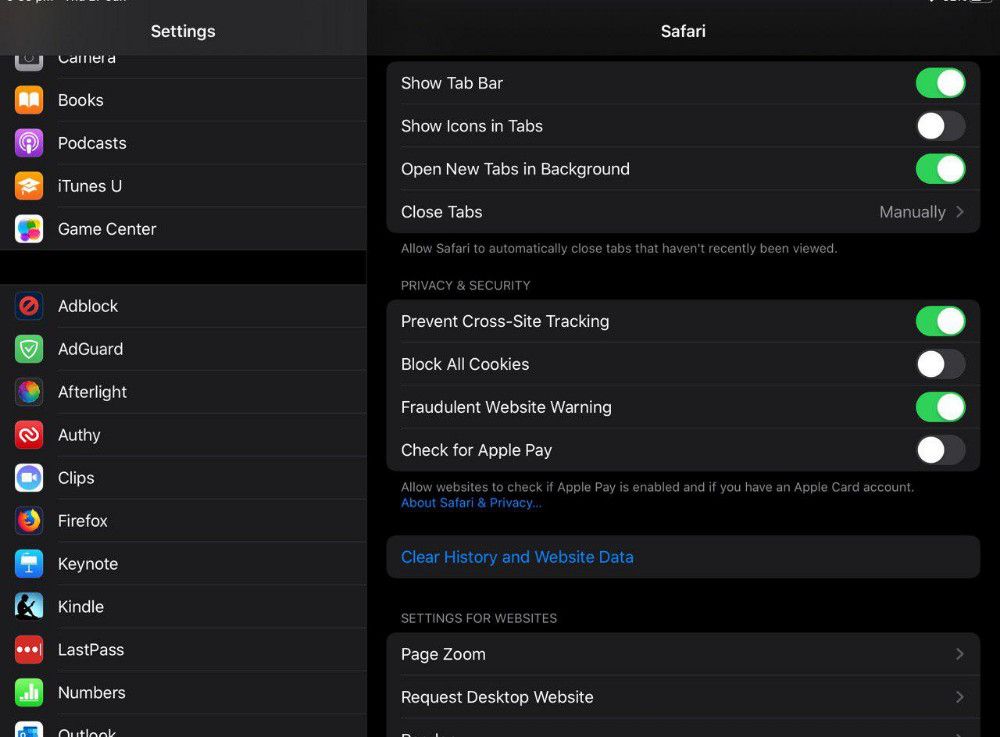The width and height of the screenshot is (1000, 737).
Task: Open the LastPass icon
Action: point(29,650)
